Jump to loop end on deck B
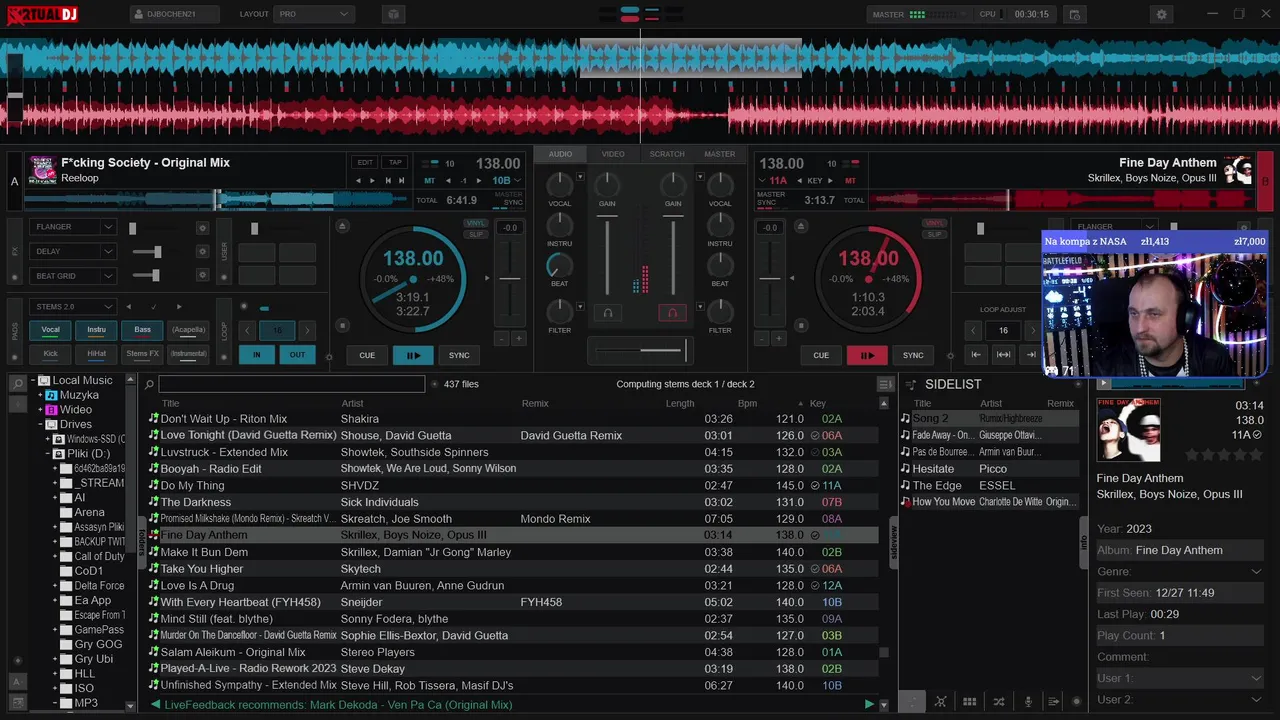This screenshot has width=1280, height=720. coord(1031,355)
